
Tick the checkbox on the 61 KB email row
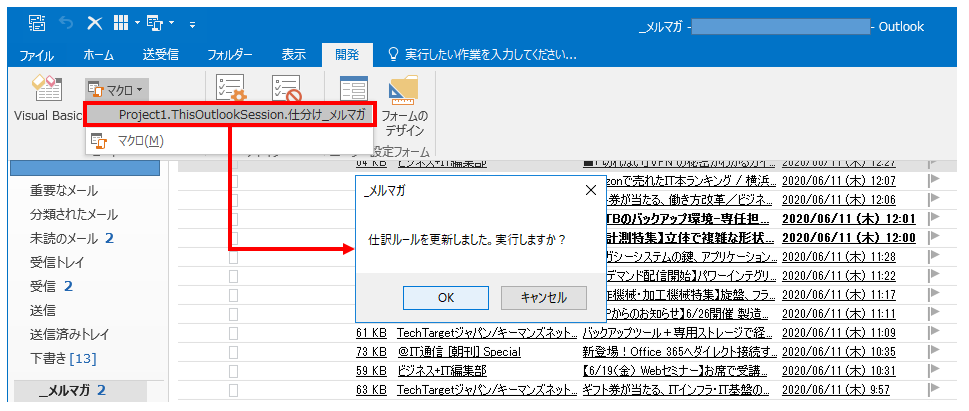click(x=234, y=332)
